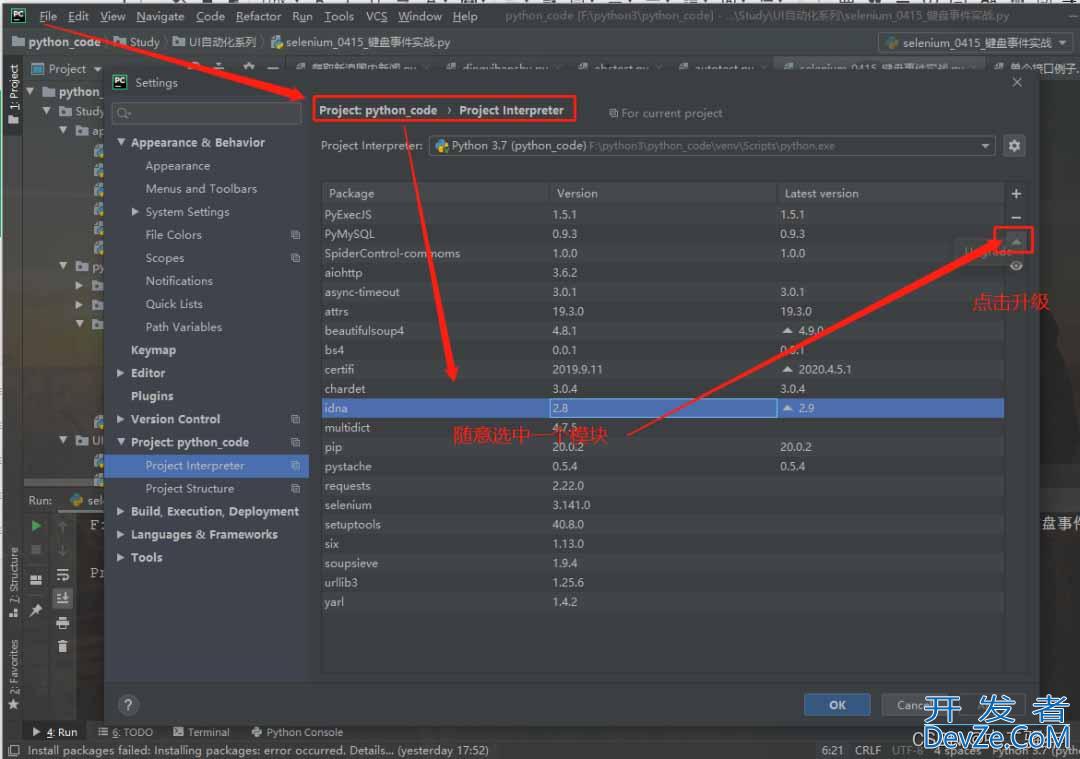Open the Python Console tab

point(298,732)
